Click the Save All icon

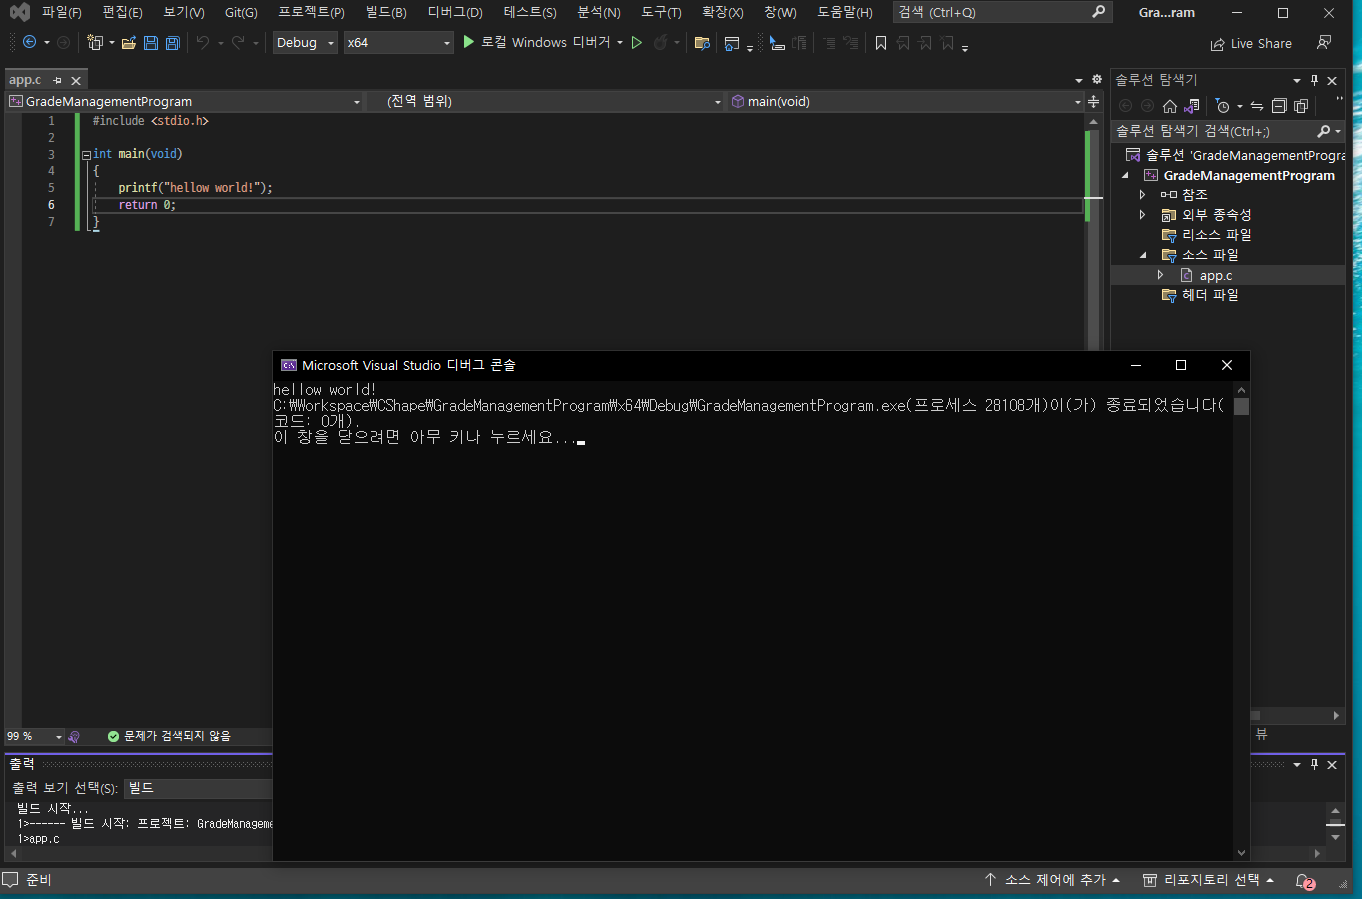[x=172, y=43]
